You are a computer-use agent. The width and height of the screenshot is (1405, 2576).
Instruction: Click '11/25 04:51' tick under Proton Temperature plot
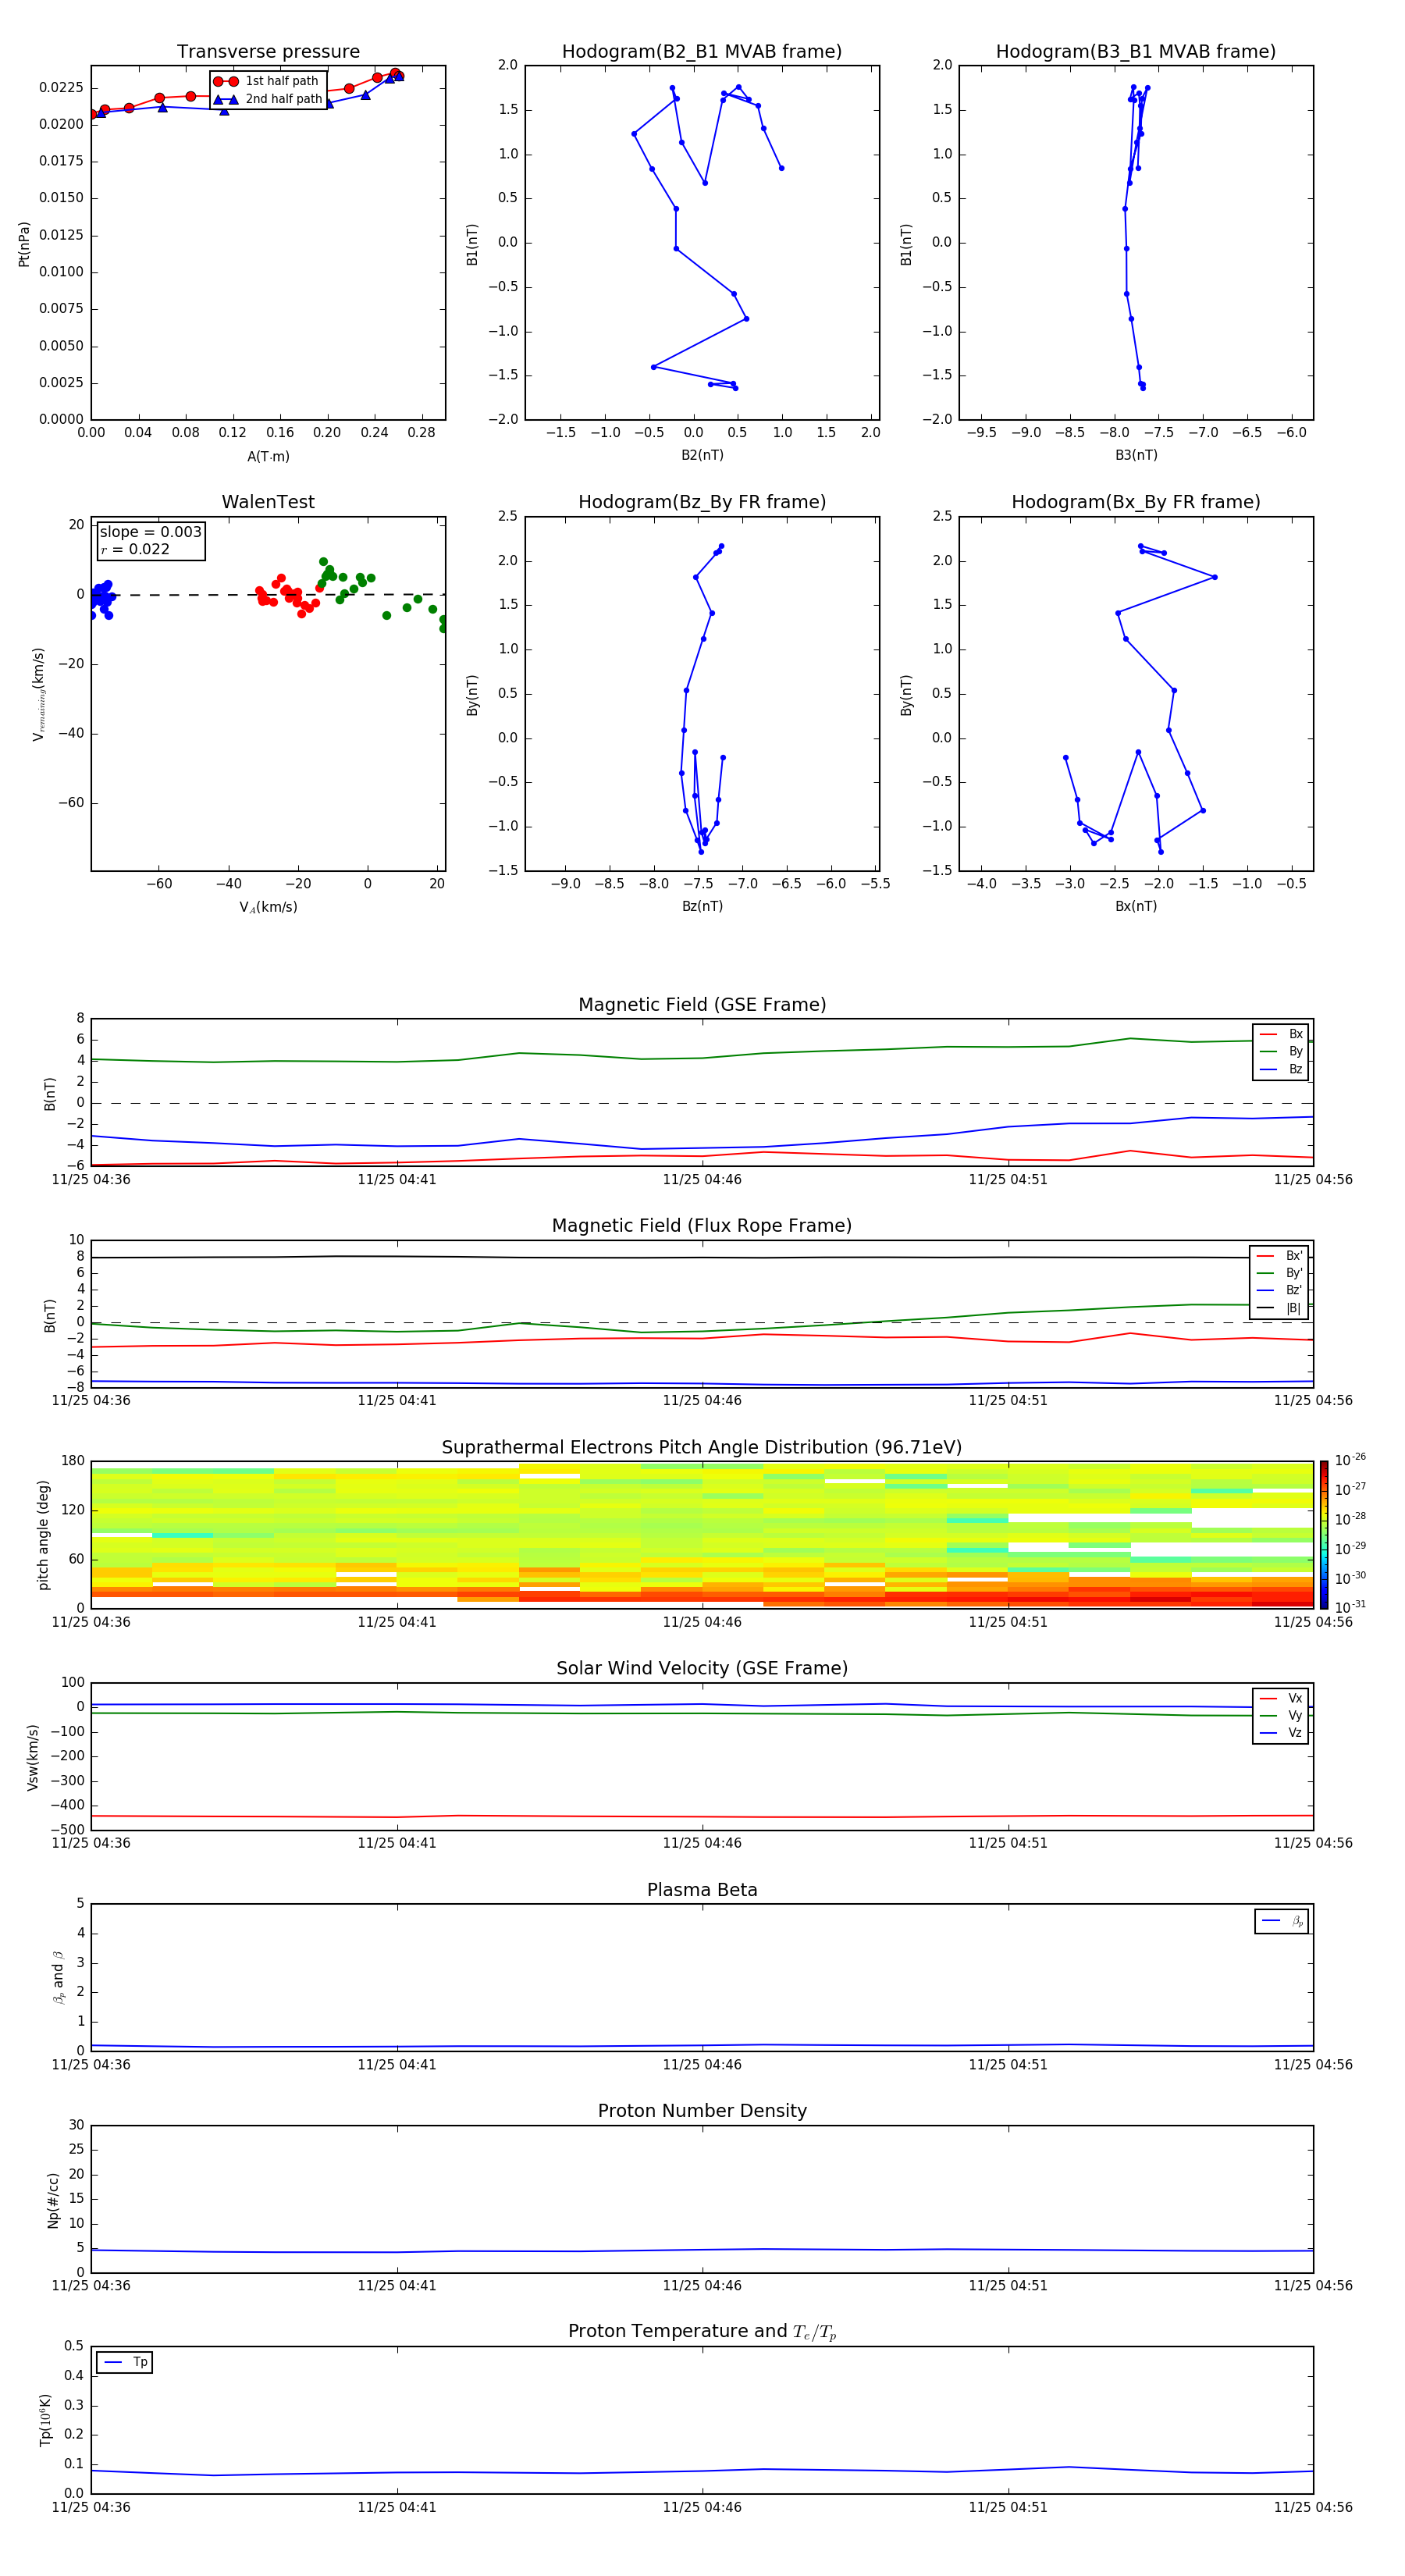pos(1008,2507)
